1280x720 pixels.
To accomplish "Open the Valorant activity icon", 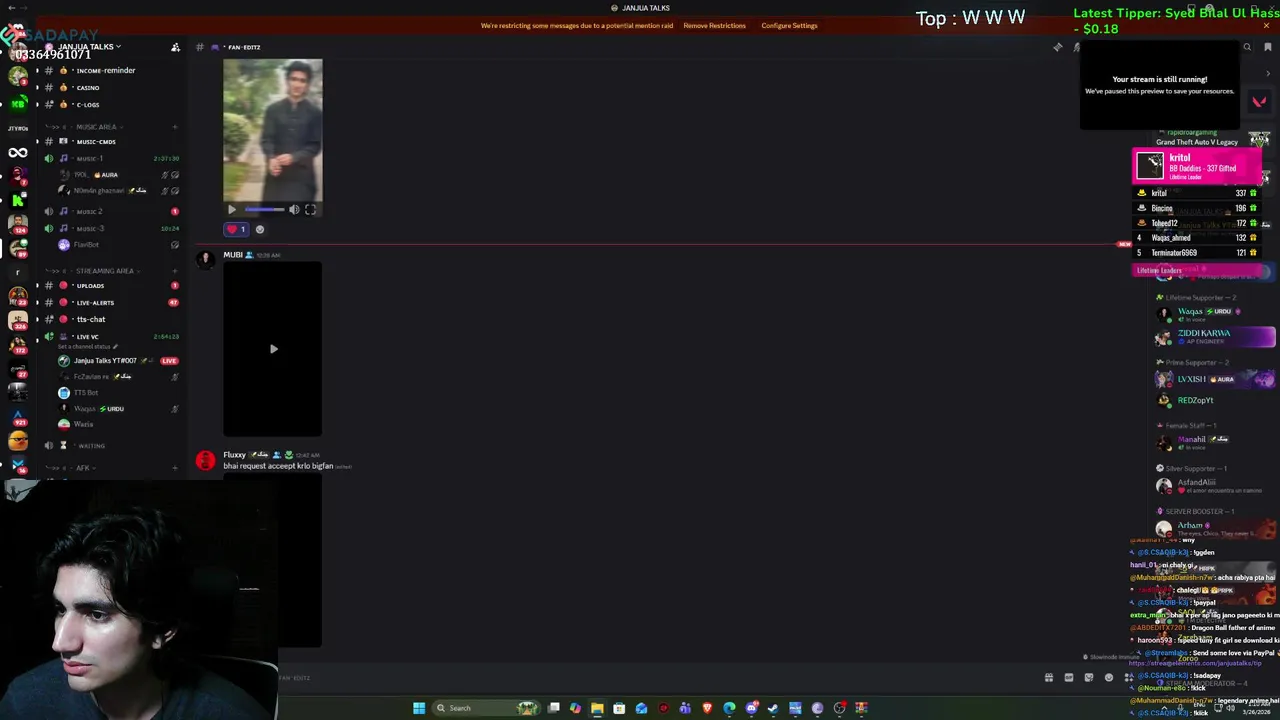I will tap(1259, 101).
